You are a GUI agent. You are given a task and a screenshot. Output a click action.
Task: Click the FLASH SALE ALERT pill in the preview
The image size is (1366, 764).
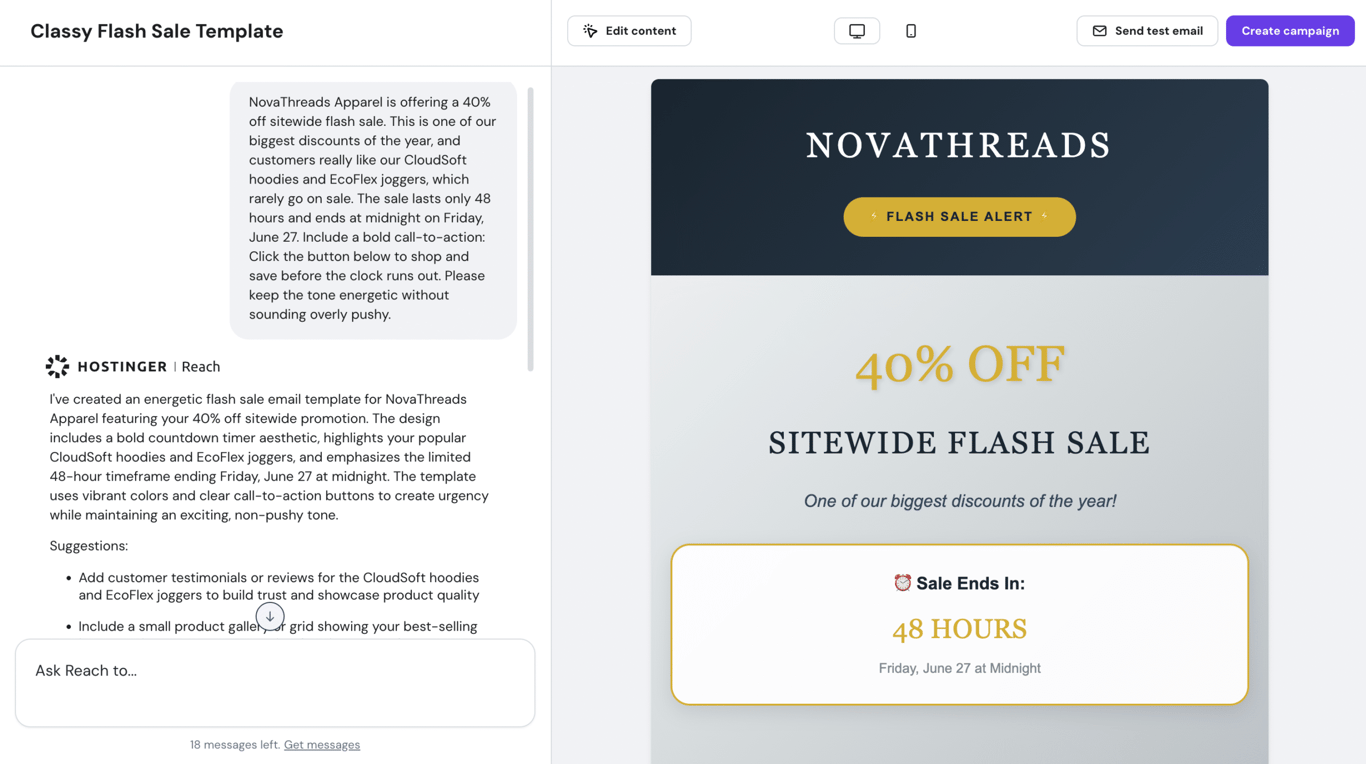point(959,216)
